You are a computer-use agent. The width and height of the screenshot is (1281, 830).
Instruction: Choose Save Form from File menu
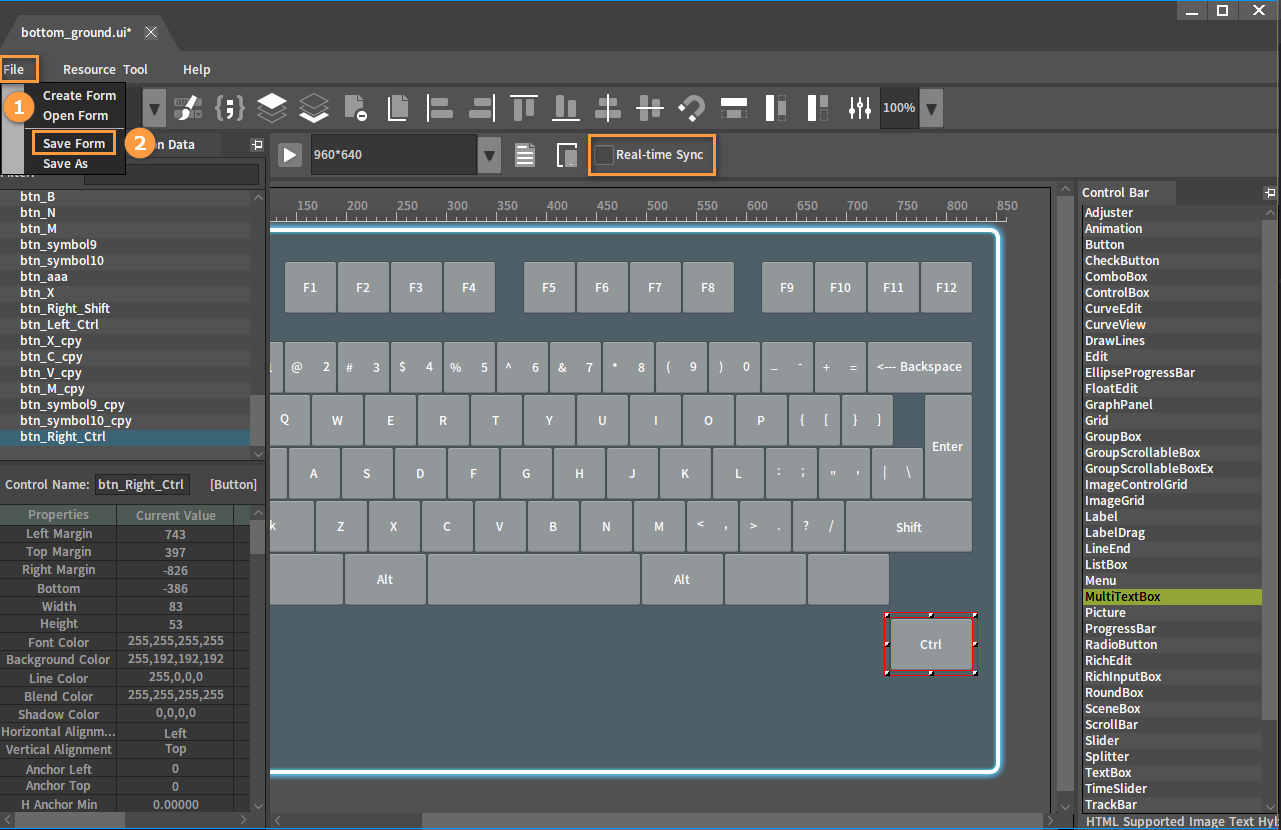pos(74,144)
